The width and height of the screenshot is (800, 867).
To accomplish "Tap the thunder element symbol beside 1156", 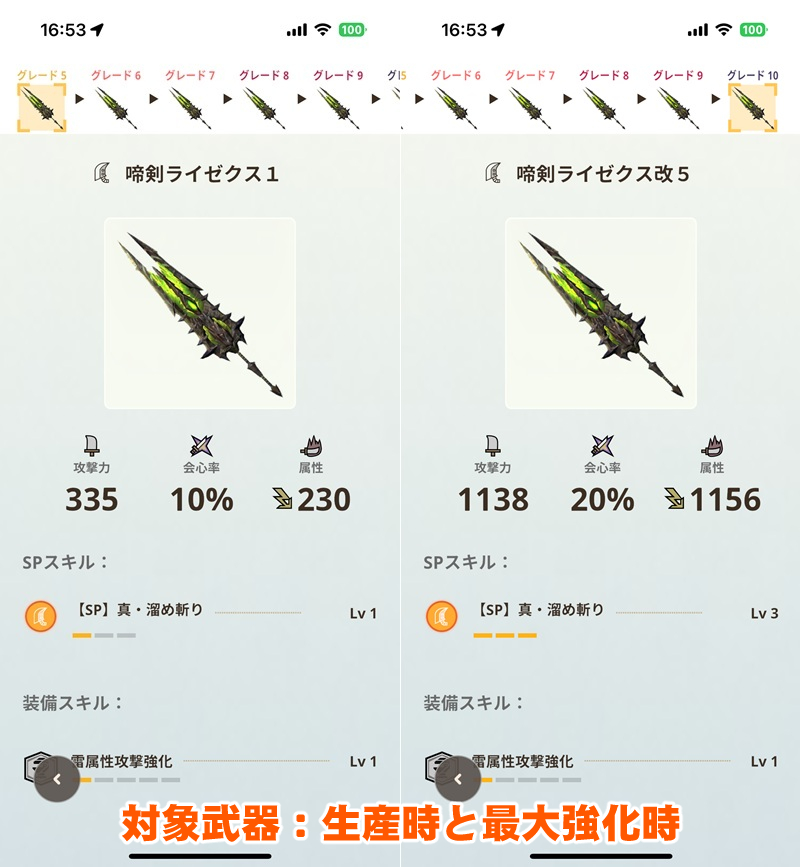I will click(674, 498).
